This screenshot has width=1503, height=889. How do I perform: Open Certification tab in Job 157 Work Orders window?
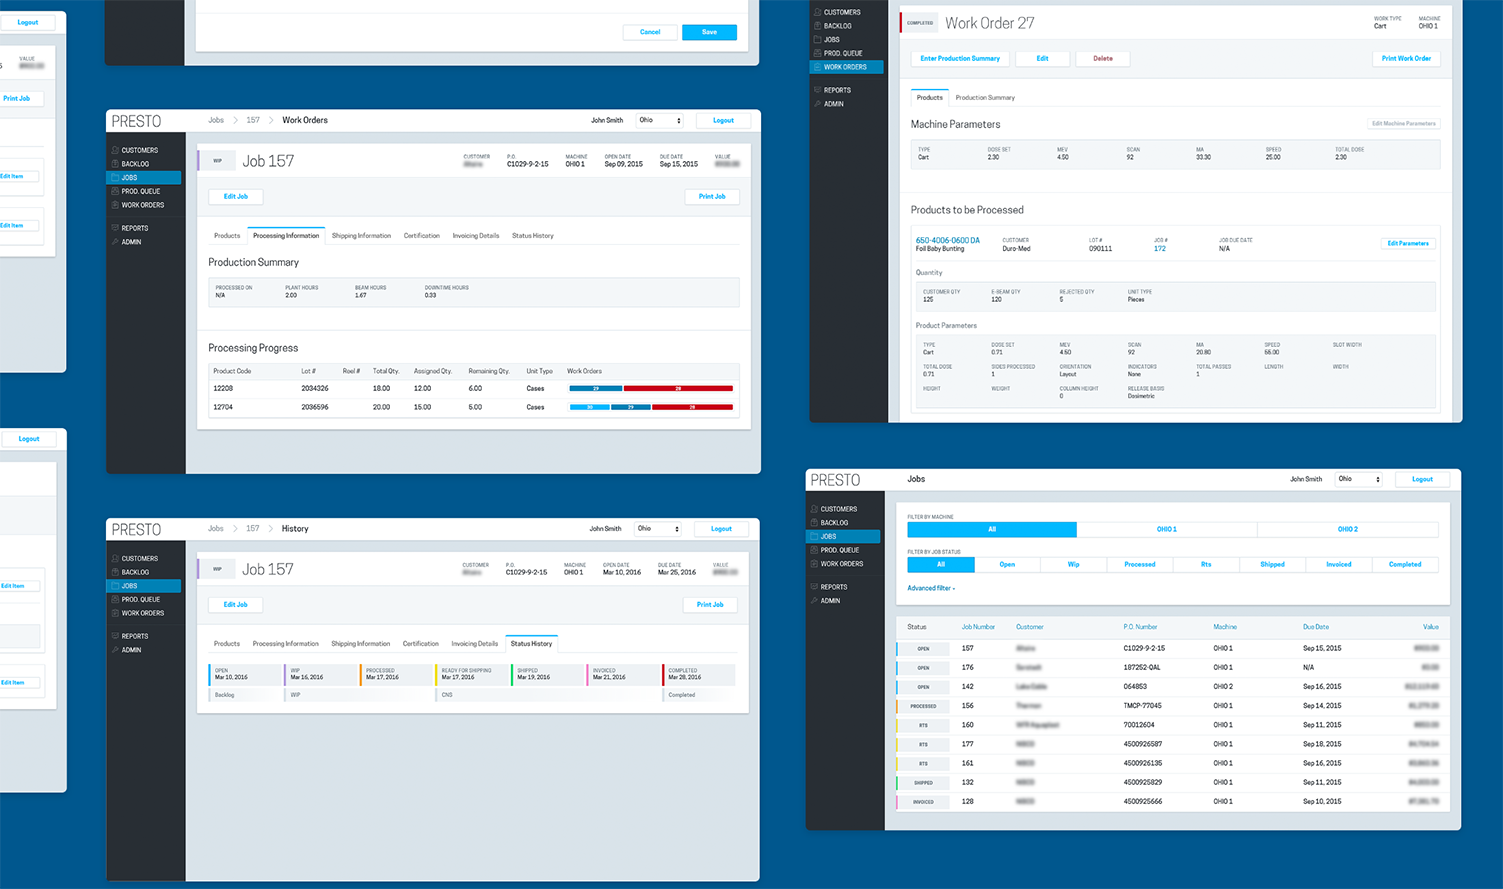coord(422,236)
